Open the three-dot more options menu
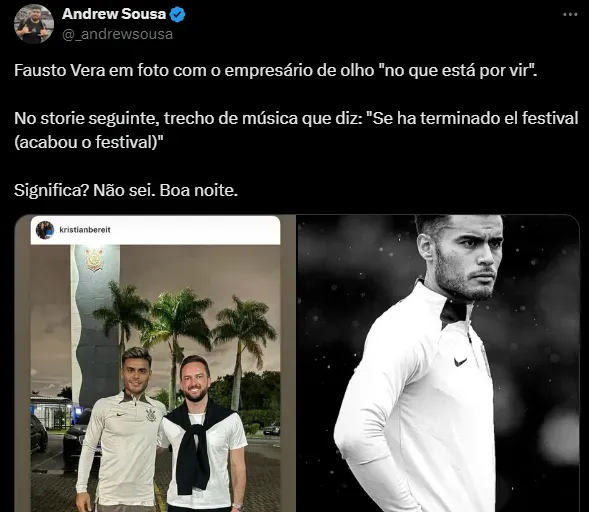 coord(570,15)
